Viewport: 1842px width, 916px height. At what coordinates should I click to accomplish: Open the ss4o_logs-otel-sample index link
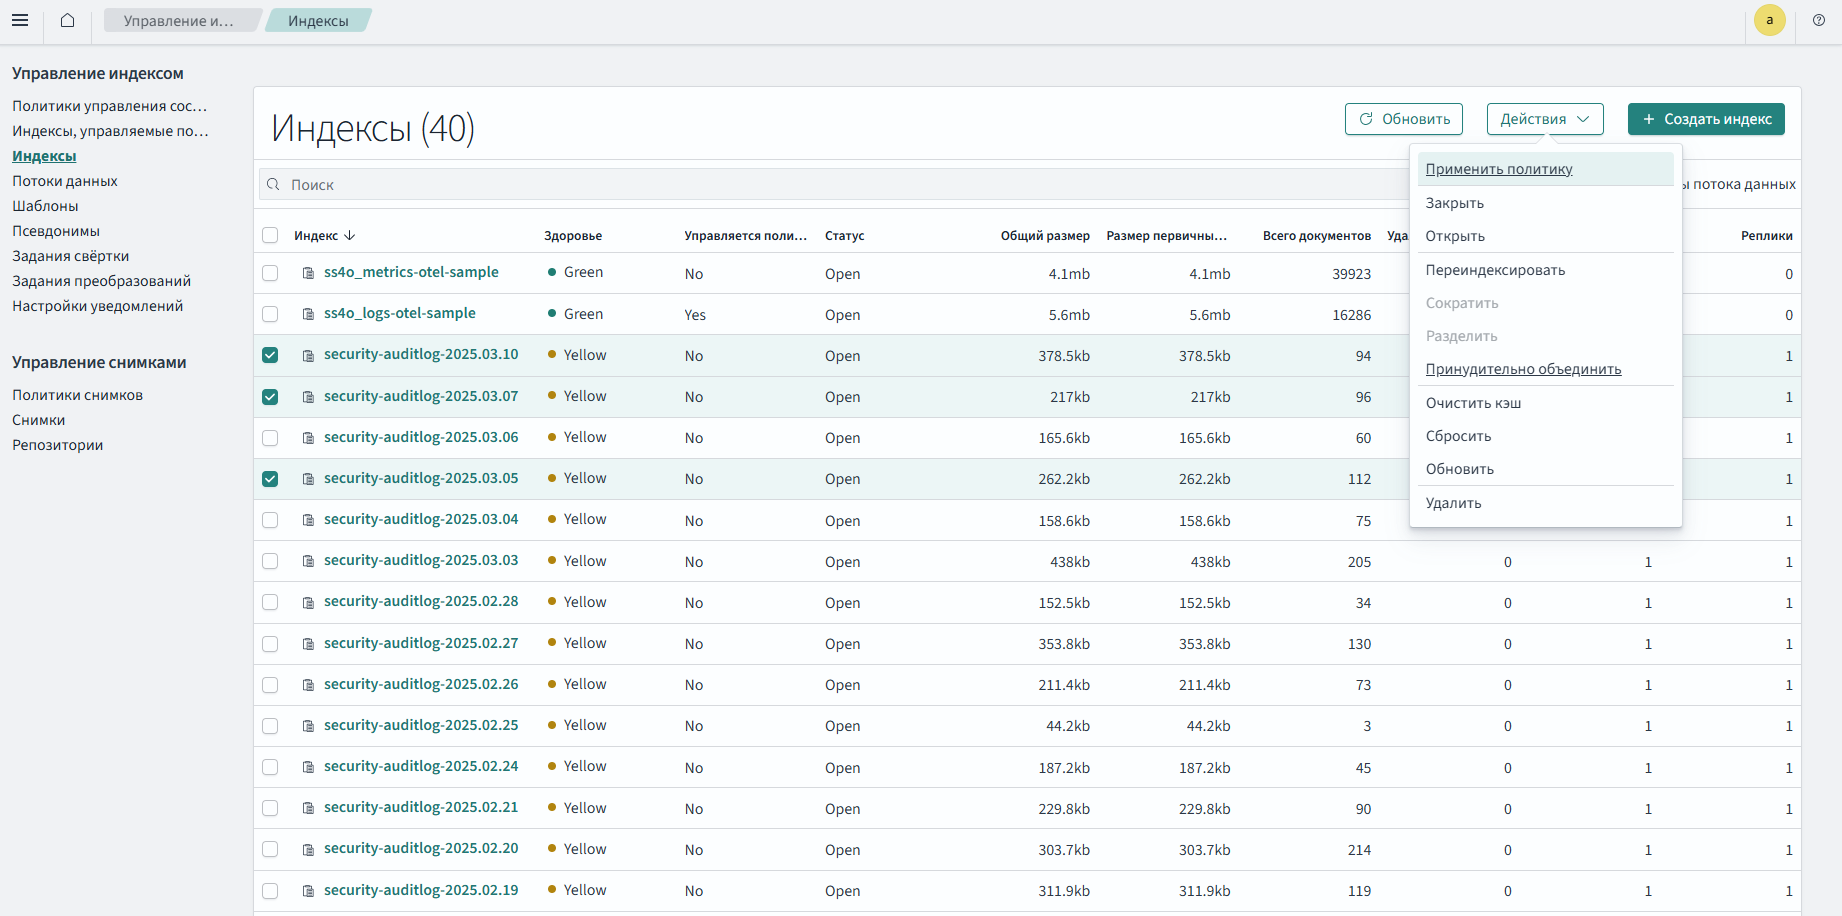coord(399,313)
